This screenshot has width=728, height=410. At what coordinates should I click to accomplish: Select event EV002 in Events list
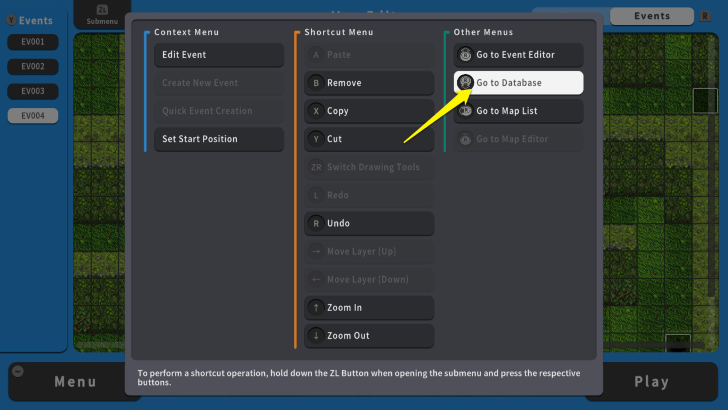tap(33, 66)
